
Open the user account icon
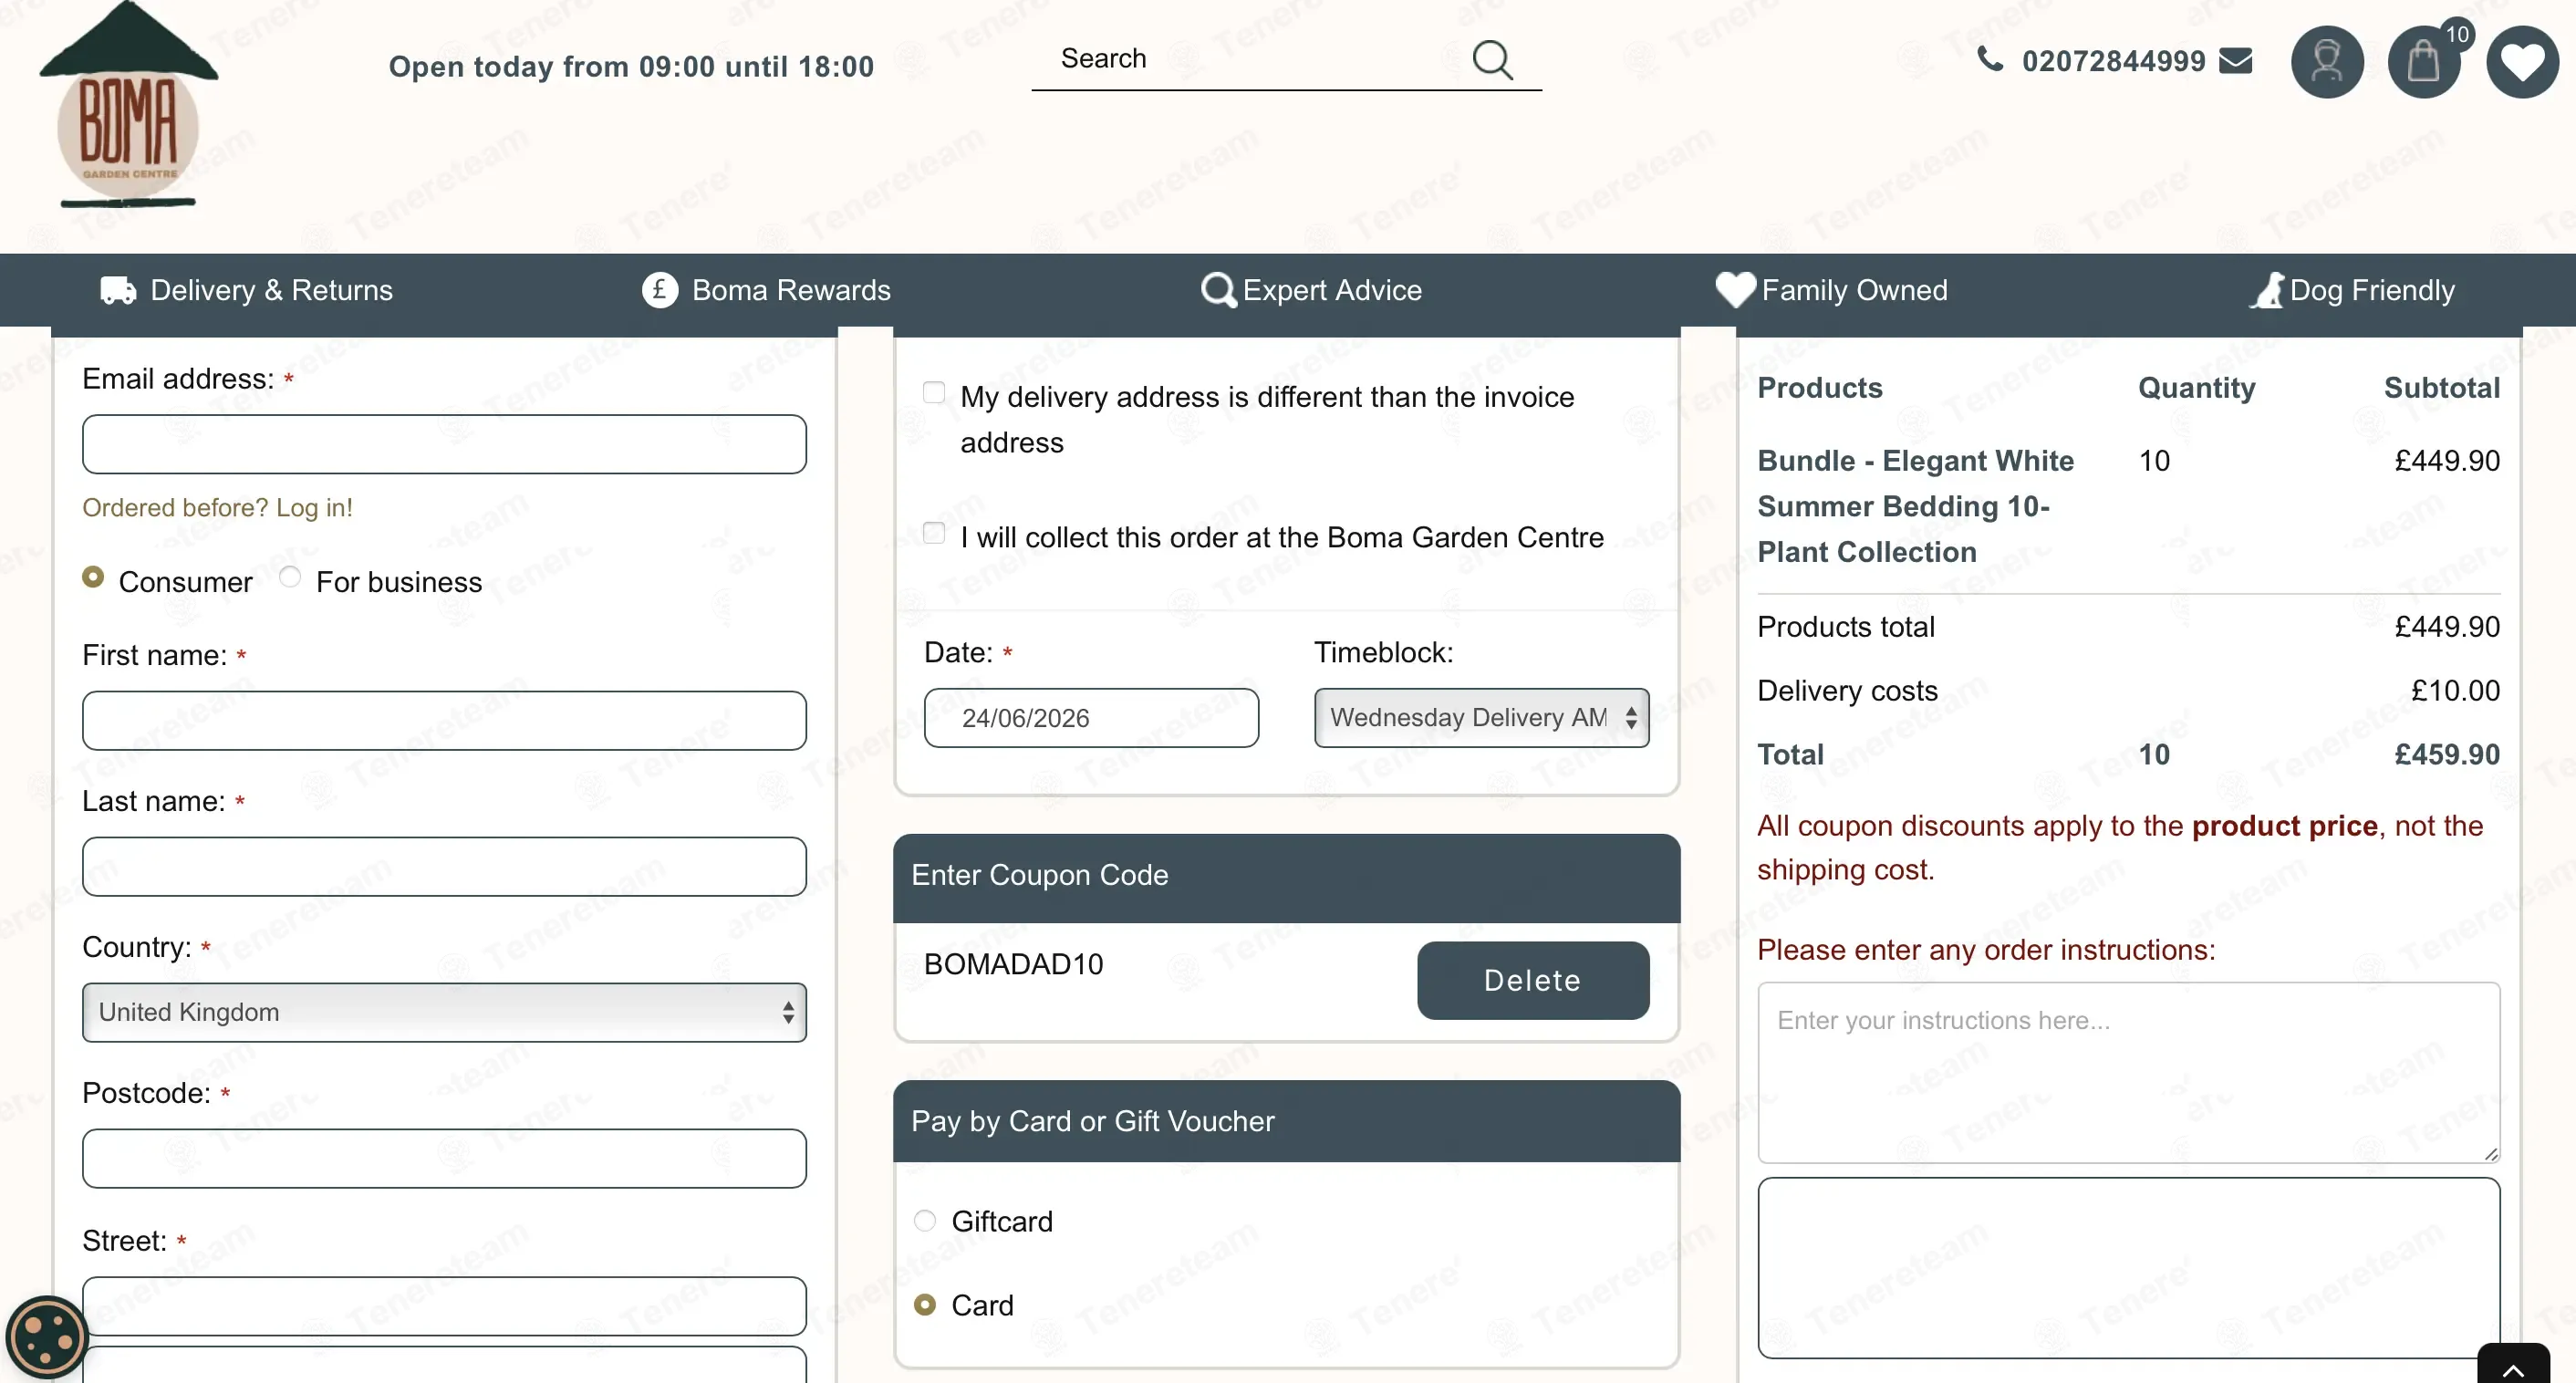click(2327, 62)
